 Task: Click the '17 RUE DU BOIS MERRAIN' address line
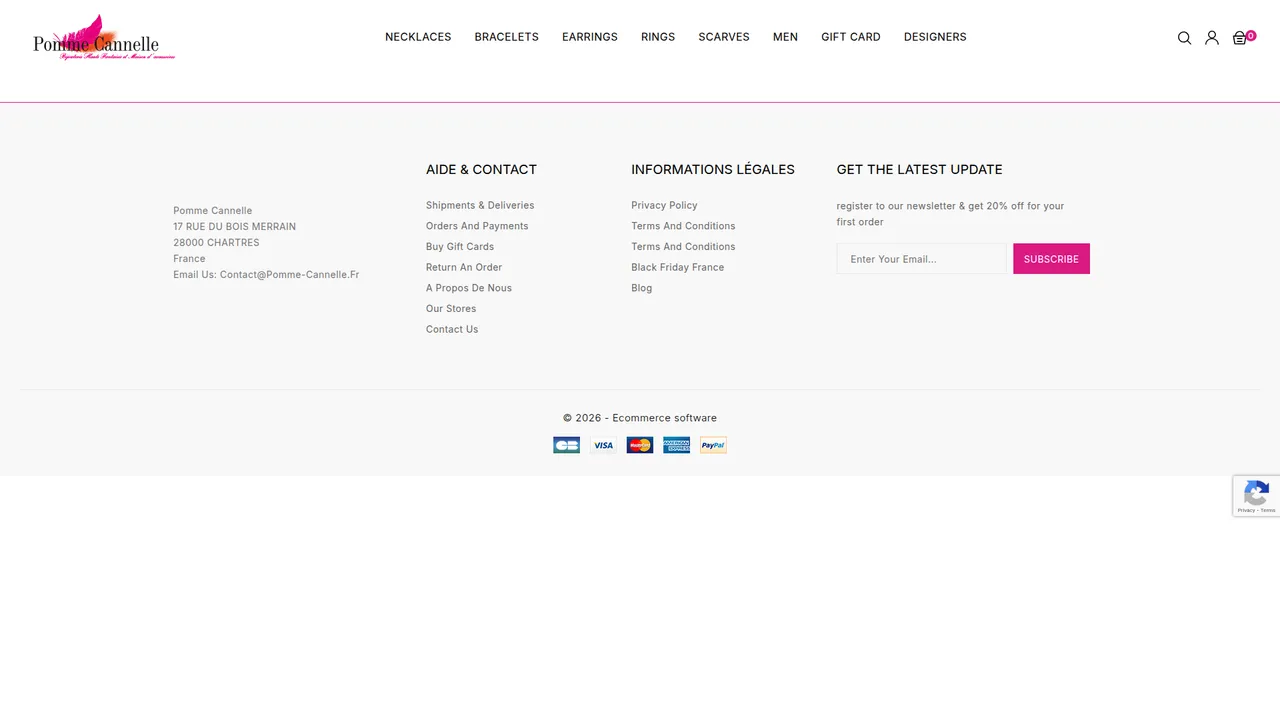234,227
